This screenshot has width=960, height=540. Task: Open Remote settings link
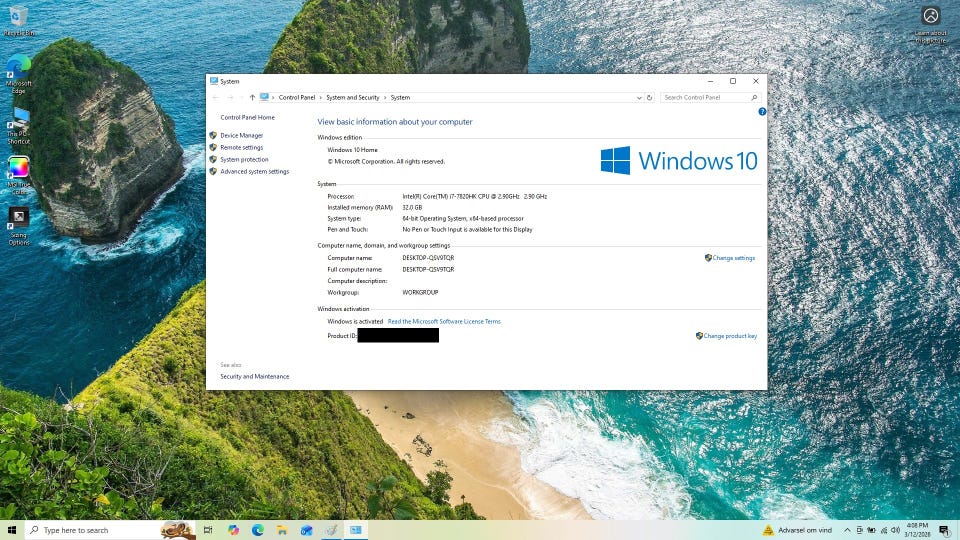pos(241,148)
